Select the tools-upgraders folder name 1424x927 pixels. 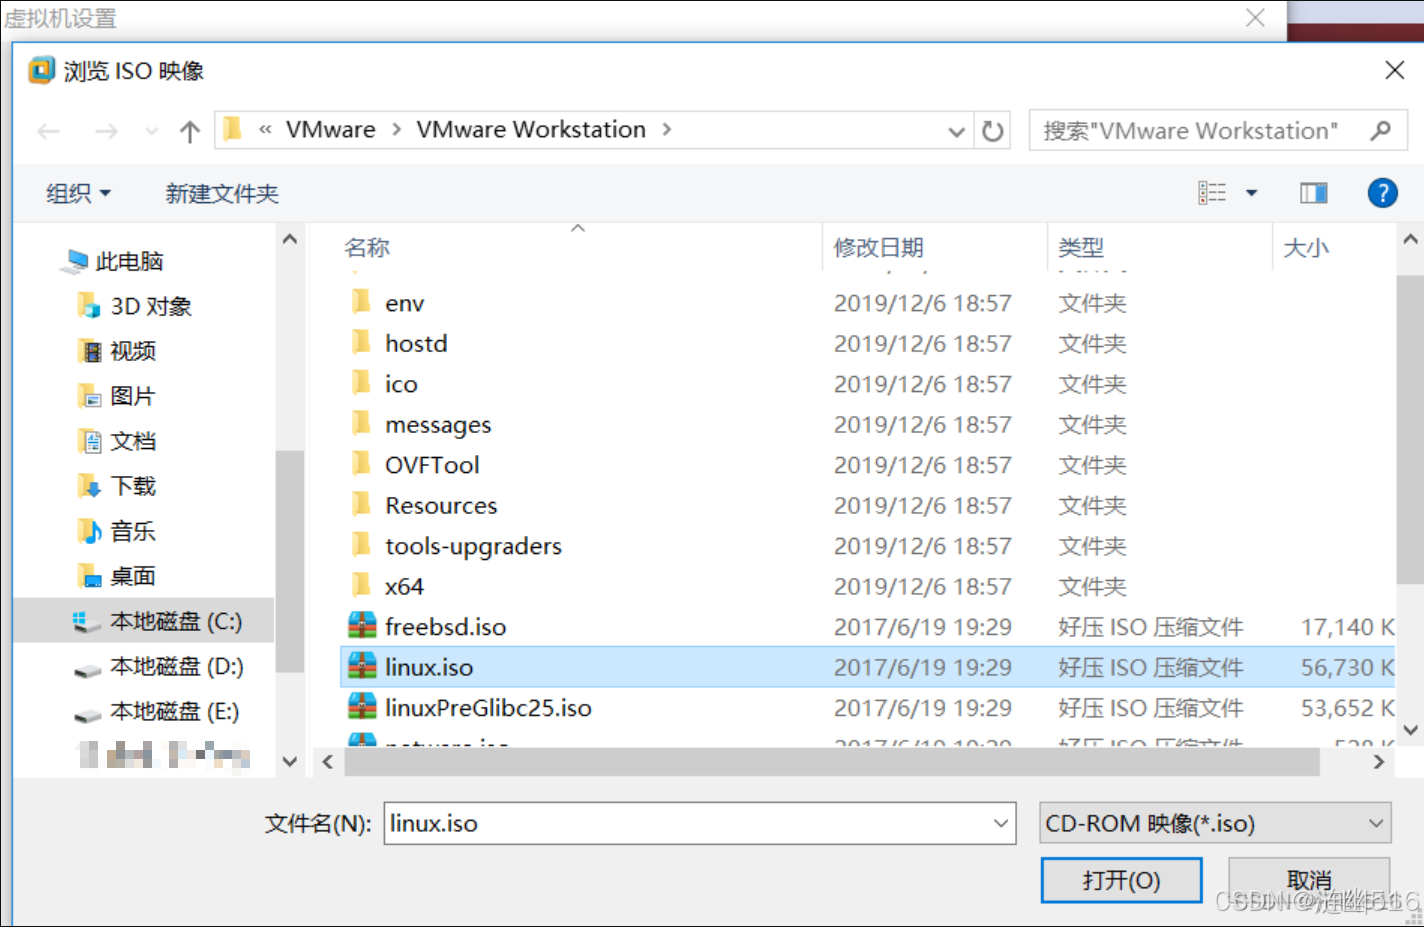tap(473, 546)
